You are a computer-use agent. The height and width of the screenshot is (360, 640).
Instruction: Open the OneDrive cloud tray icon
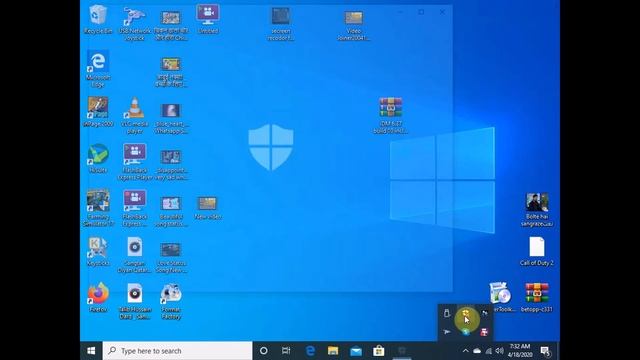click(x=477, y=351)
